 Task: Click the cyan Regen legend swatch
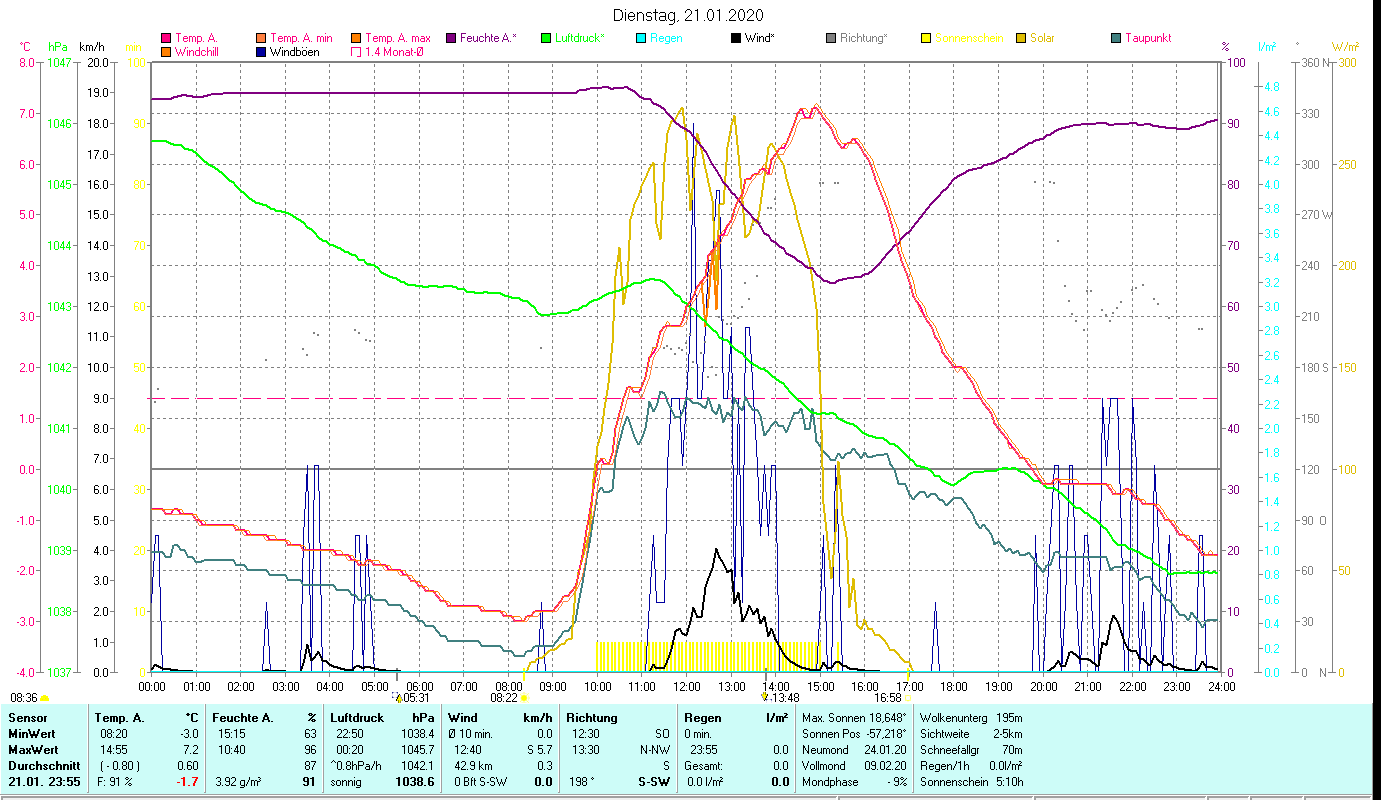click(x=641, y=38)
